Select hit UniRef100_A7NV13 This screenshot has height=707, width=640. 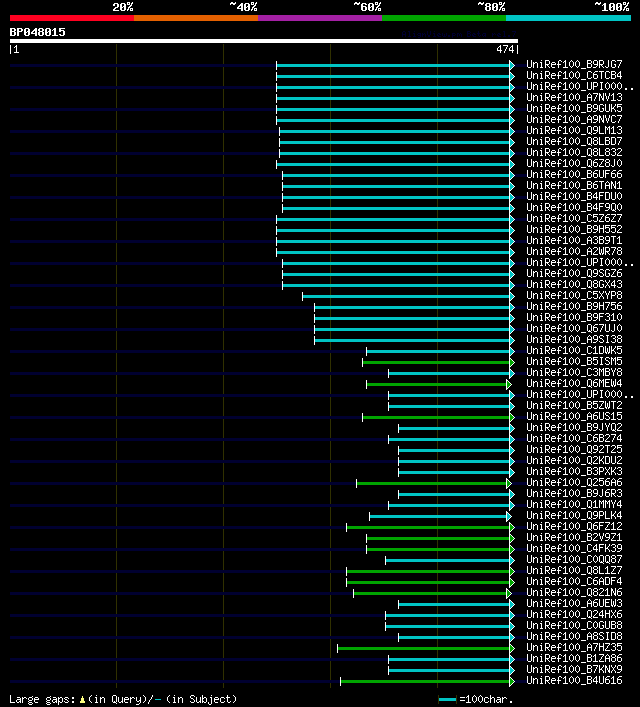[x=574, y=97]
